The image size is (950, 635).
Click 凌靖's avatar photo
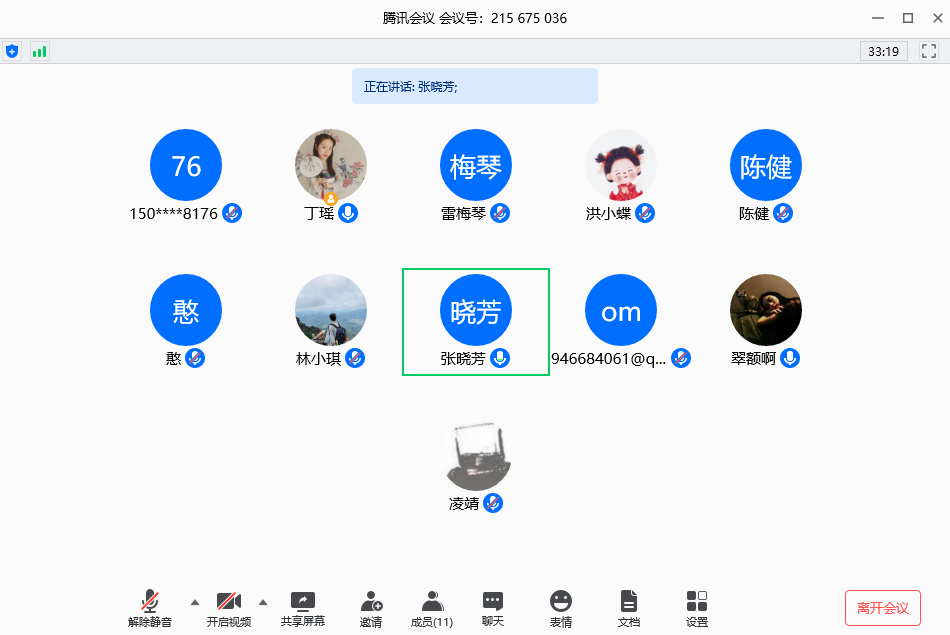(476, 456)
